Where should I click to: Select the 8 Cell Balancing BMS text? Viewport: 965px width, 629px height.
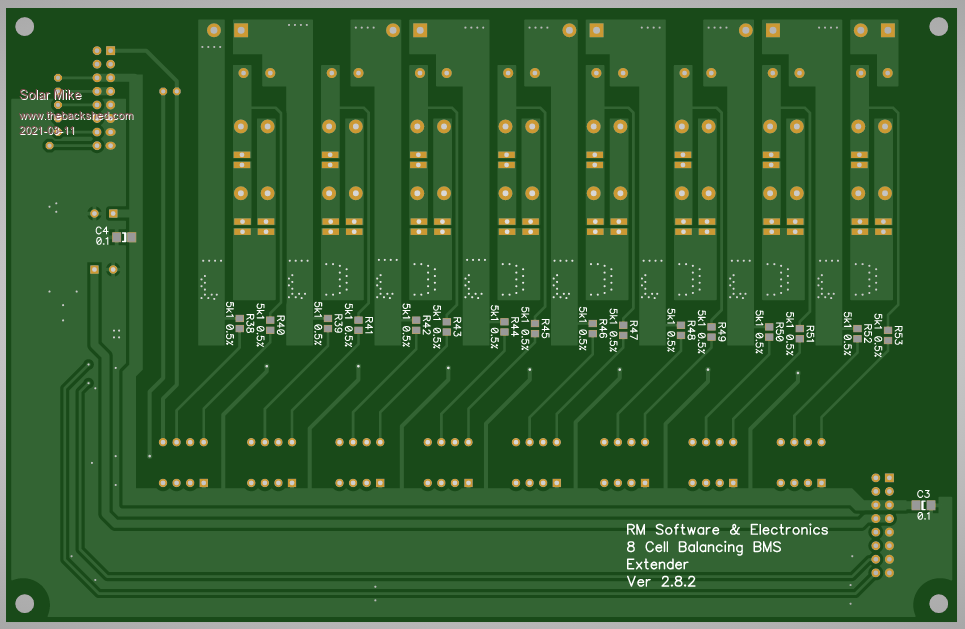pos(703,547)
